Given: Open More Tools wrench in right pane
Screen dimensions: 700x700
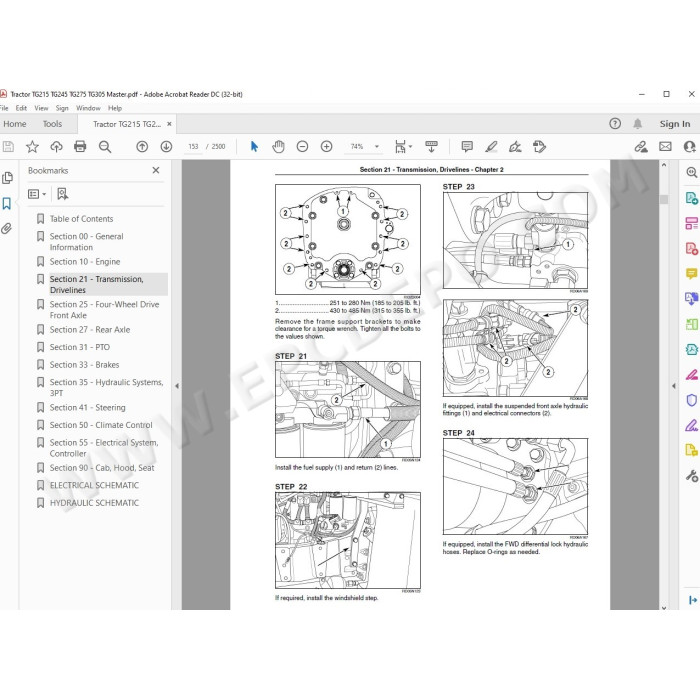Looking at the screenshot, I should (x=692, y=476).
